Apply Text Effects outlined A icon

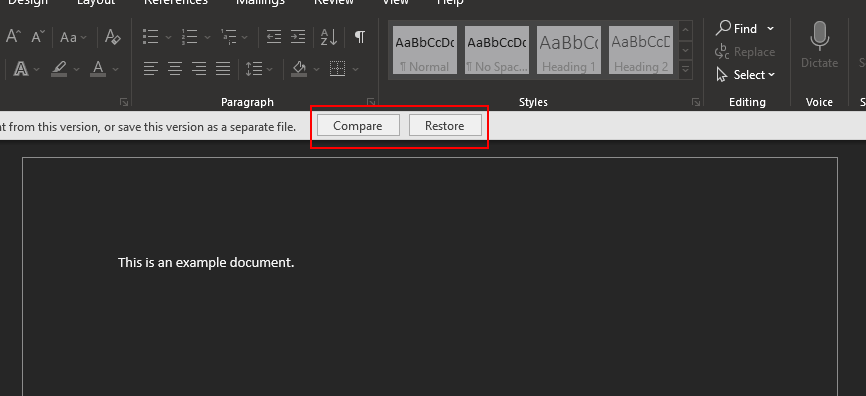(x=20, y=69)
